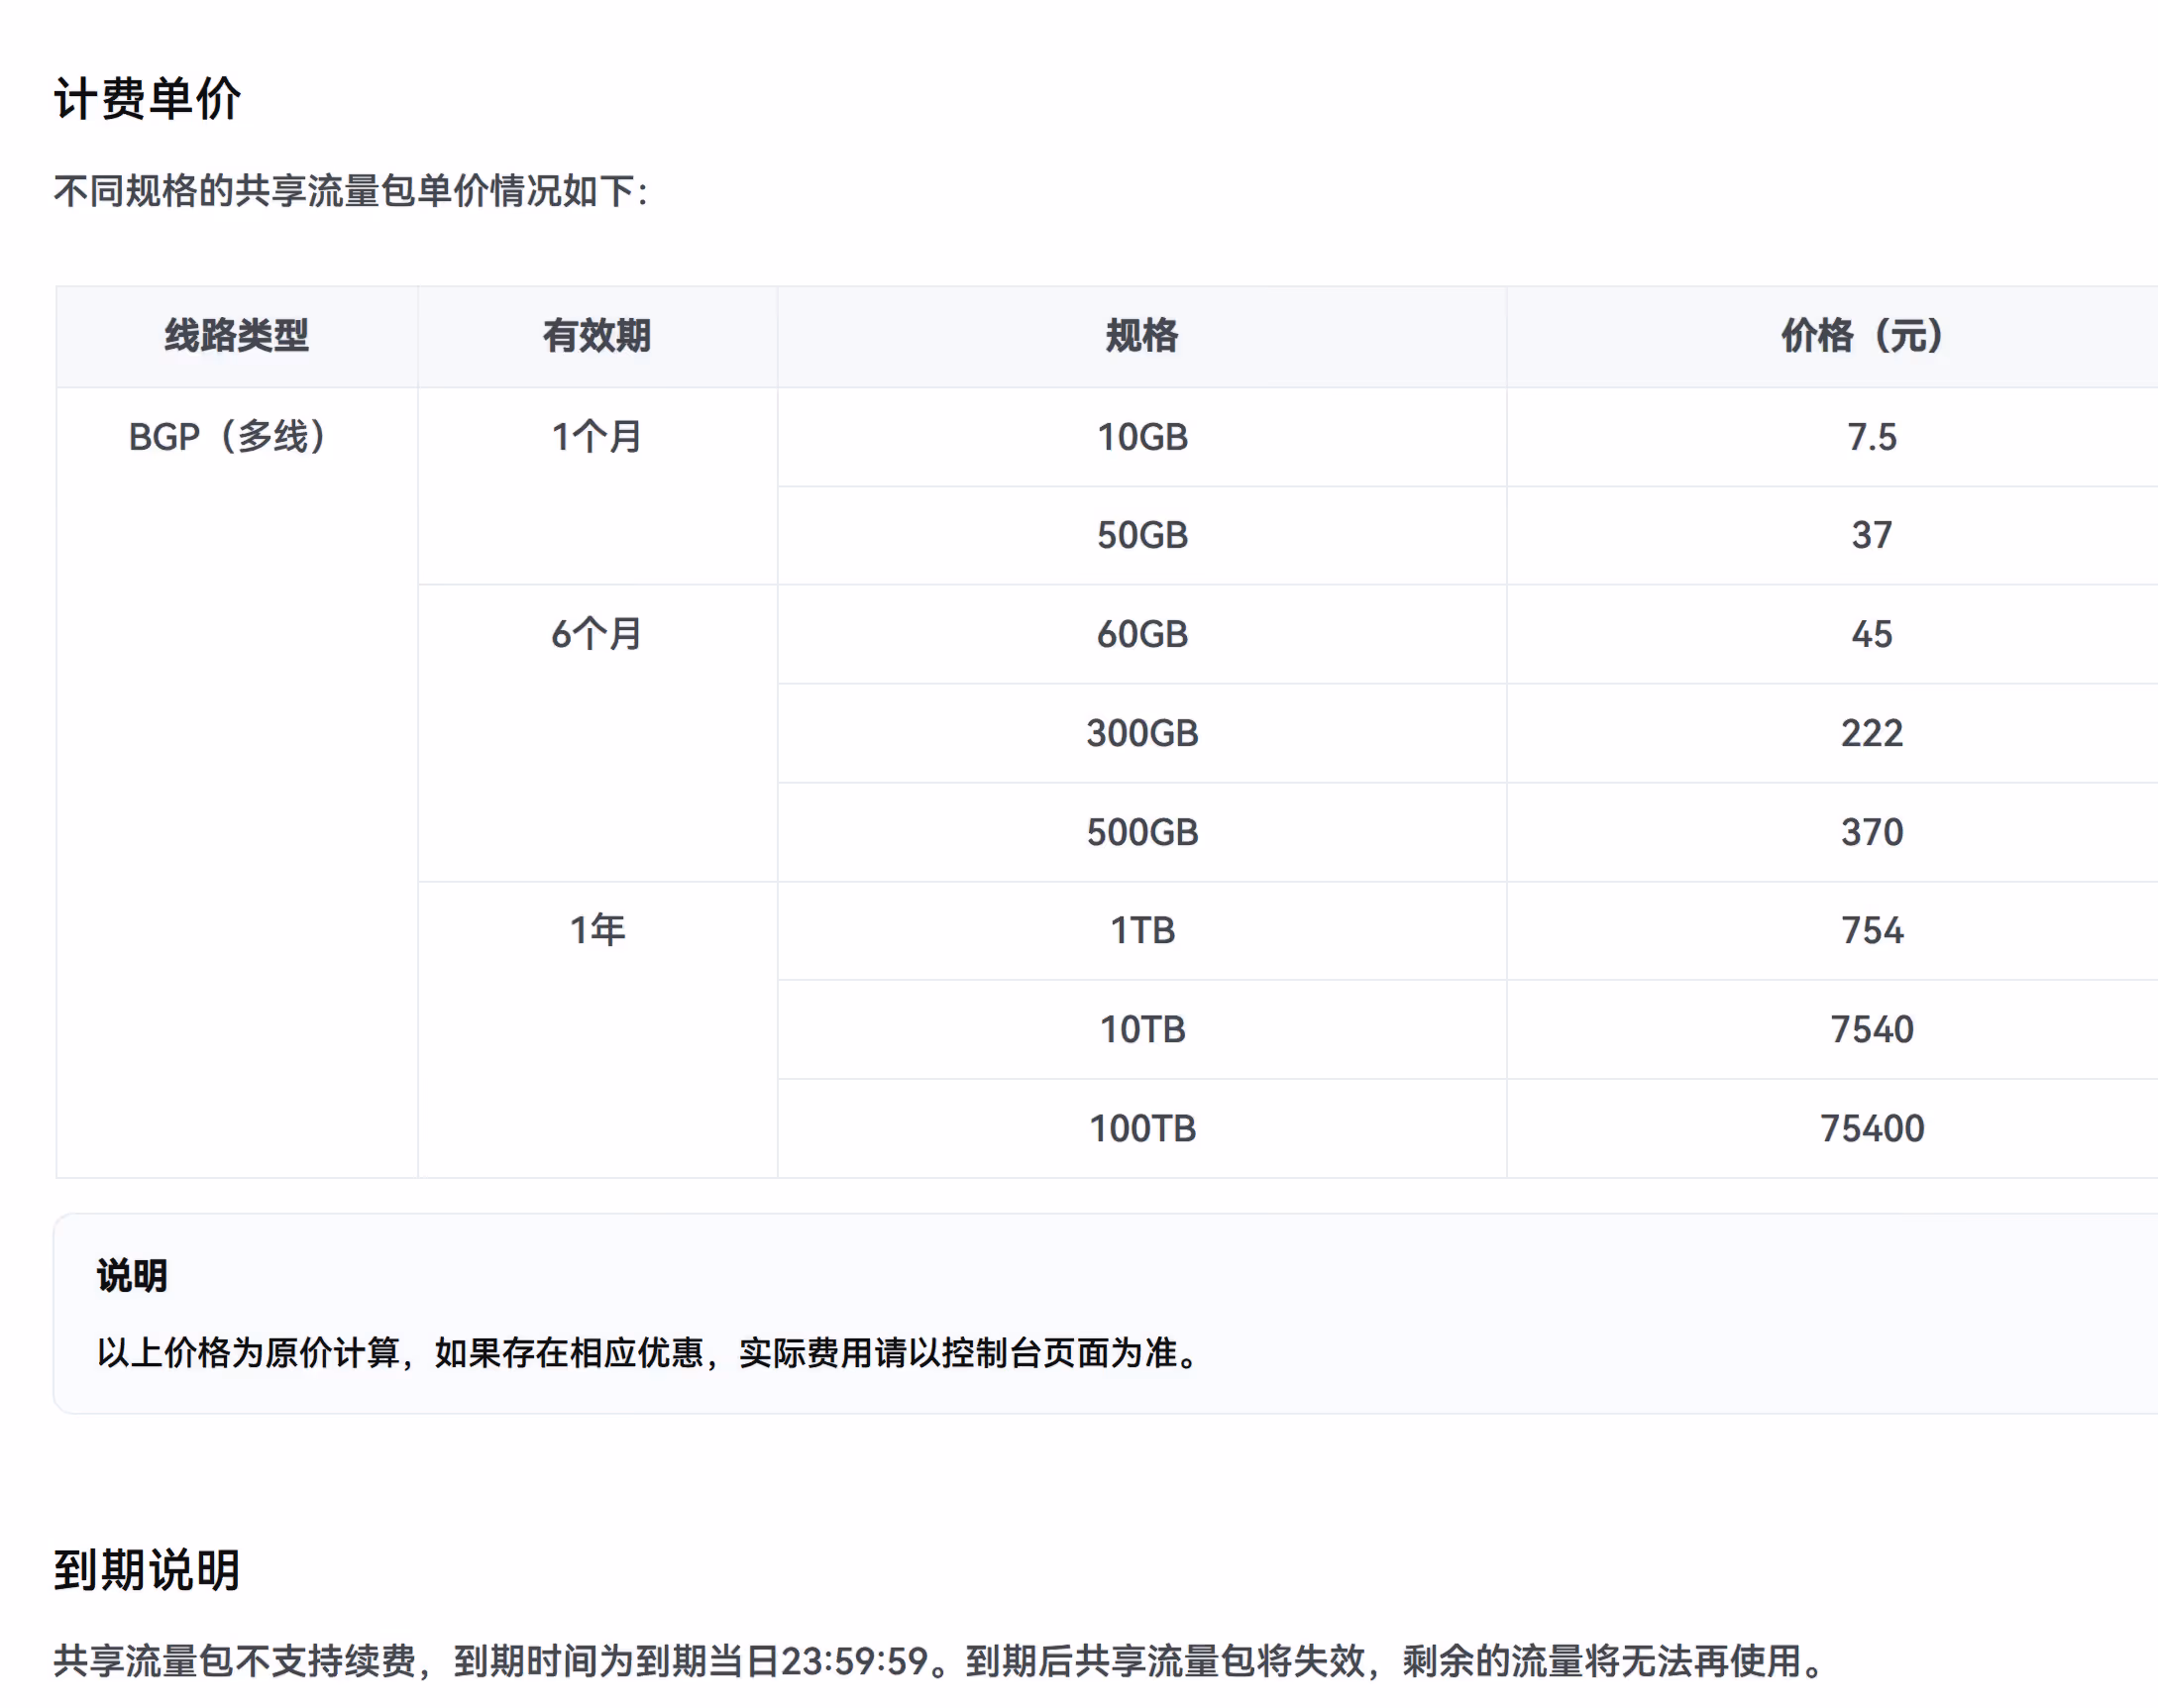2158x1708 pixels.
Task: Click the 共享流量包不支持续费 paragraph
Action: point(940,1661)
